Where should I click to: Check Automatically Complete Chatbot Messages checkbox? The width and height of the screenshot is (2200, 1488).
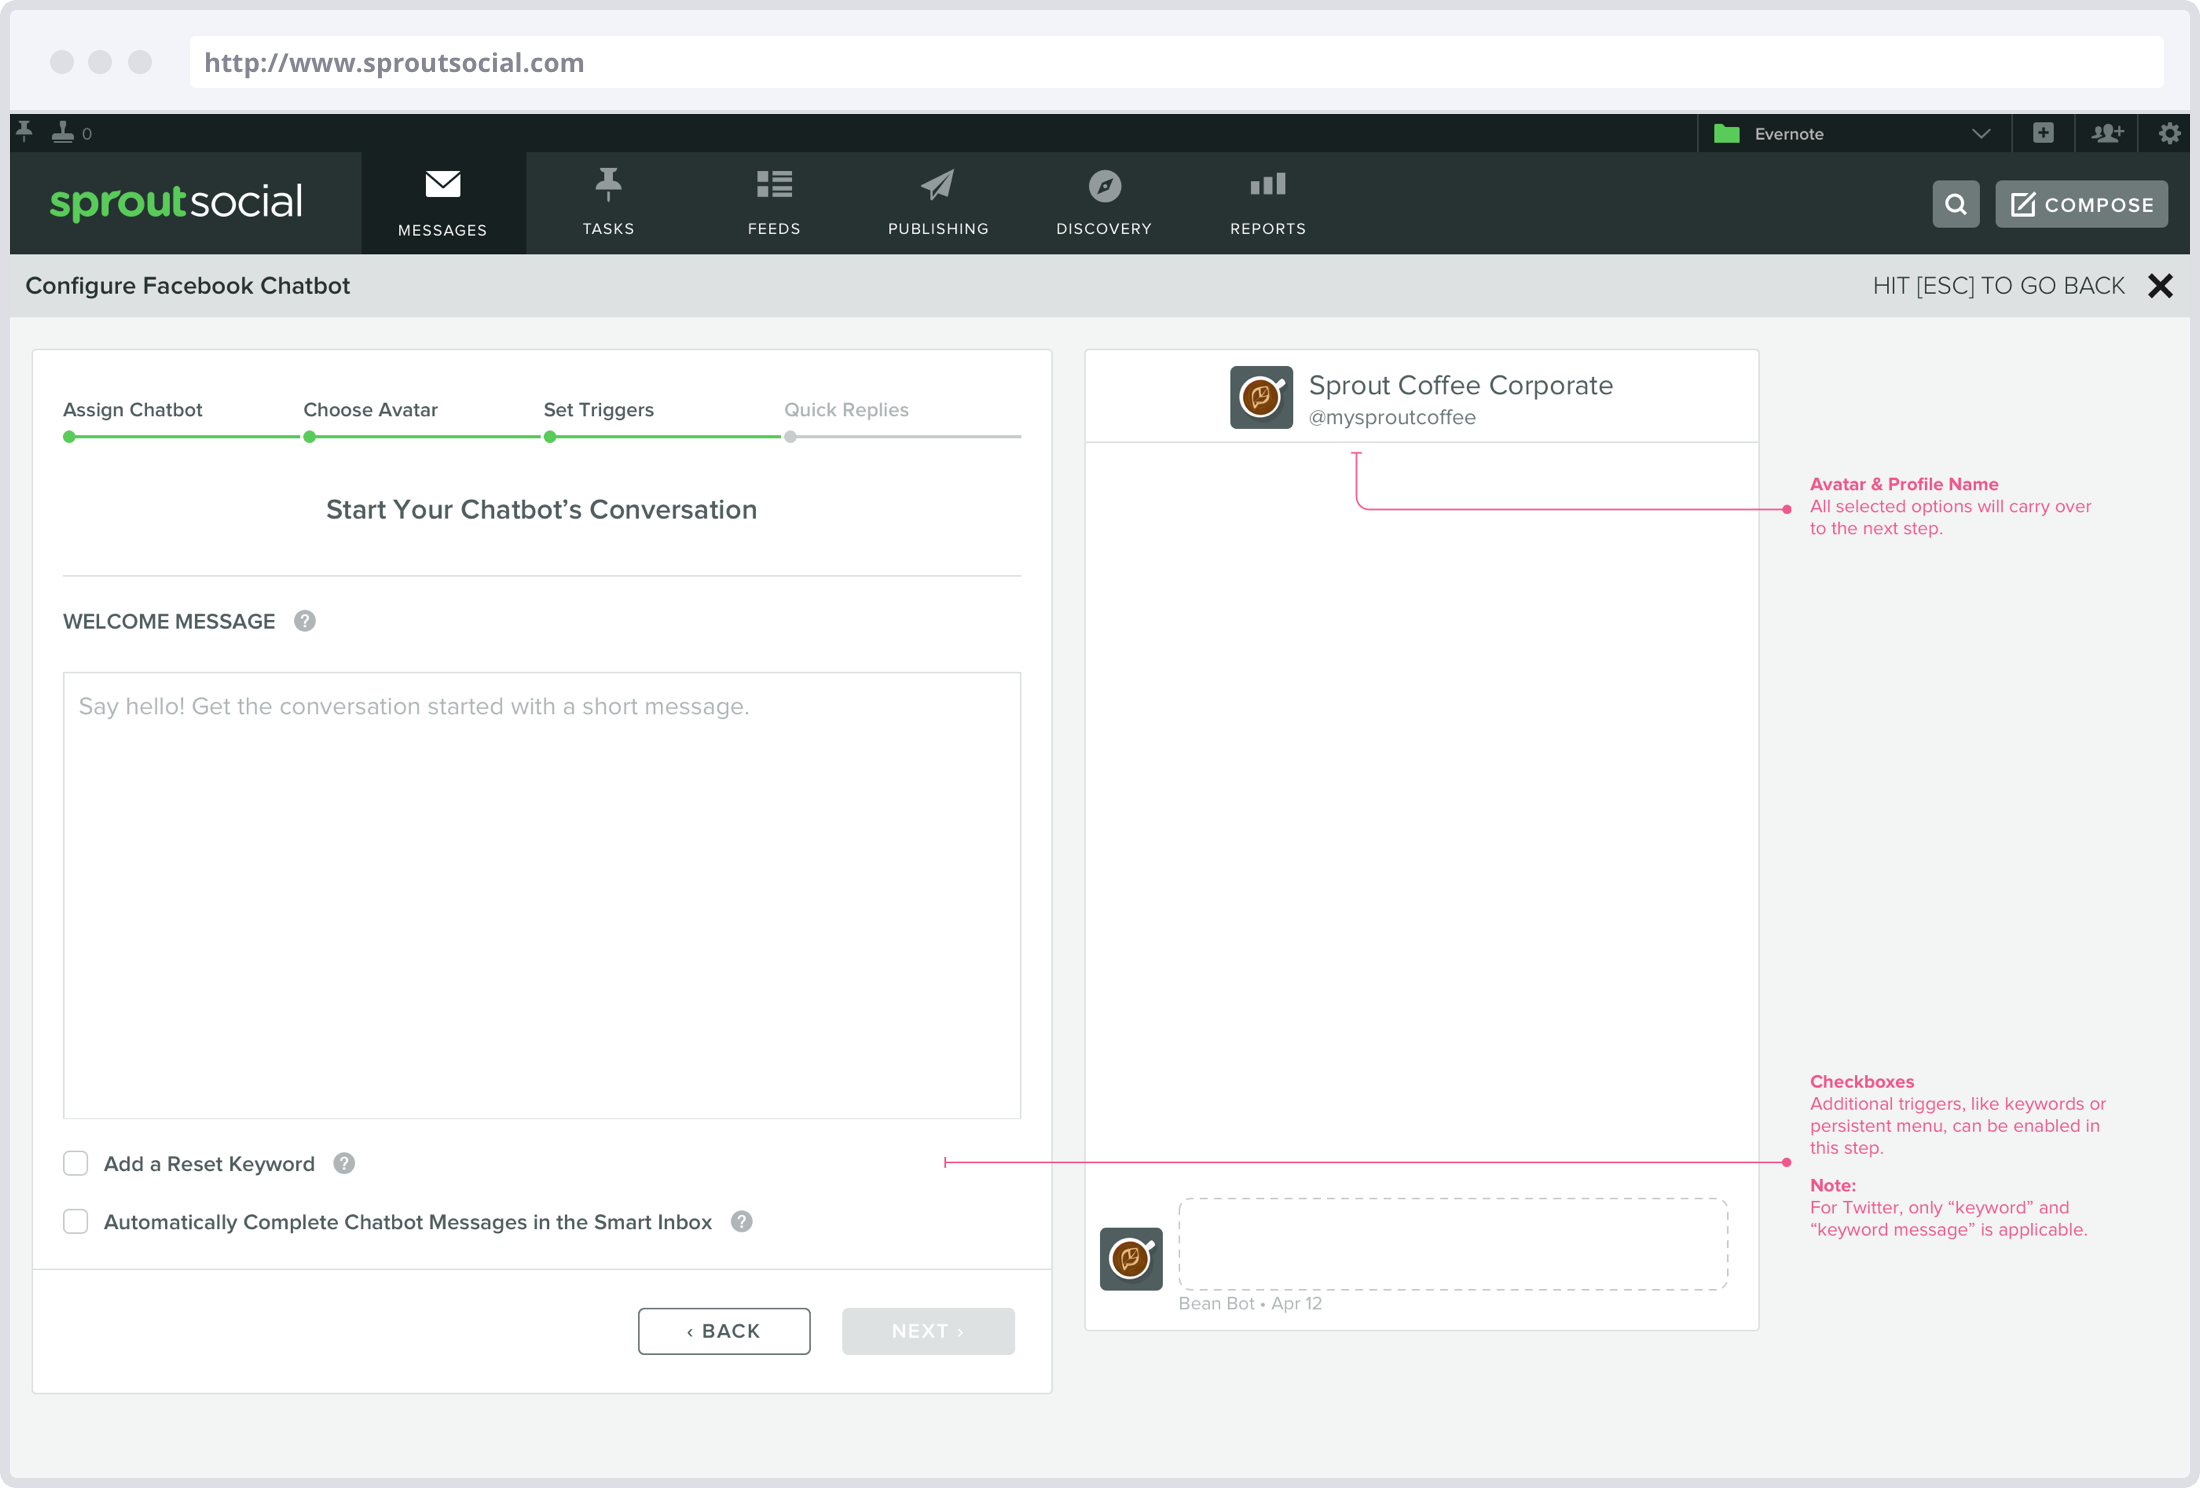coord(76,1221)
